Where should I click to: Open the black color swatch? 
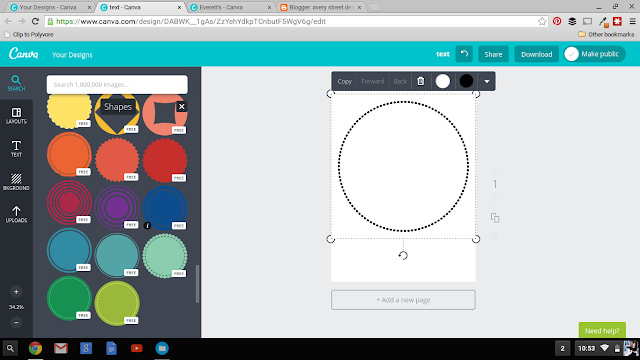(466, 81)
